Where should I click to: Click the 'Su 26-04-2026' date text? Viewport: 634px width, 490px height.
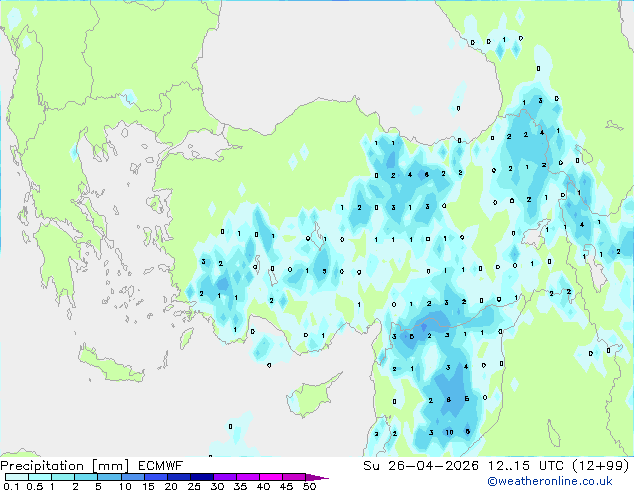(421, 466)
